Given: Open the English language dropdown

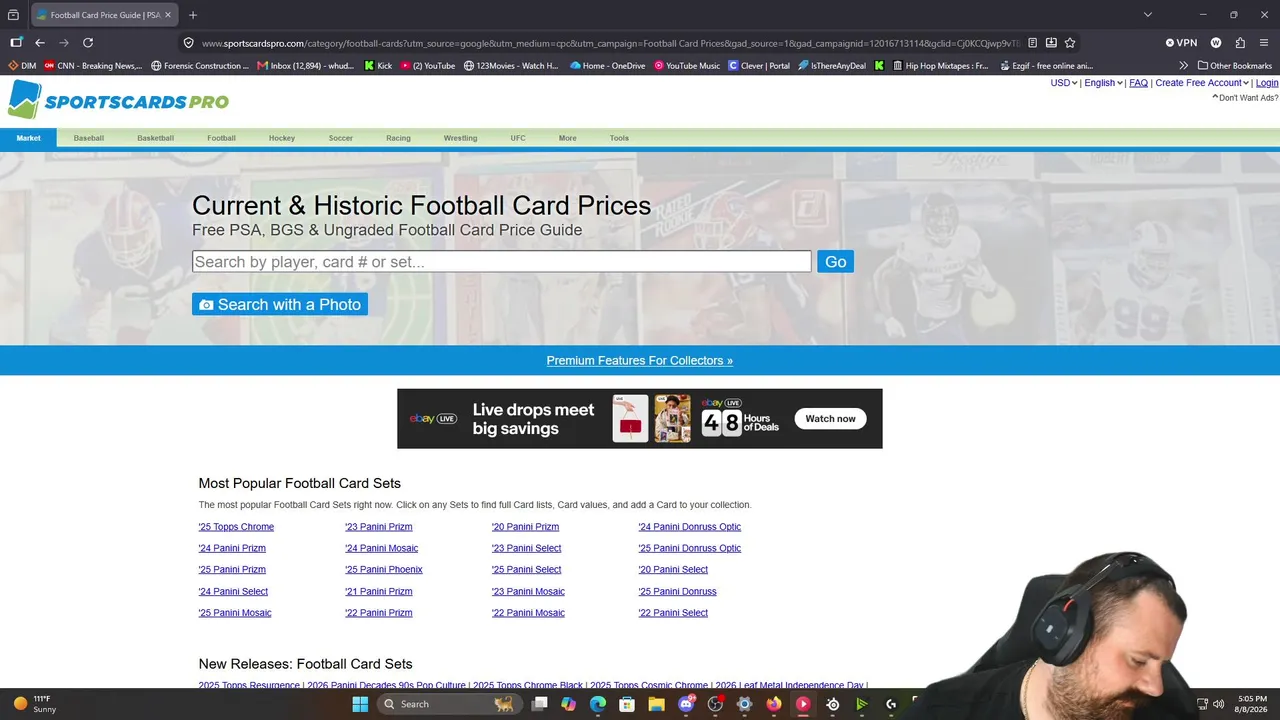Looking at the screenshot, I should (1103, 83).
